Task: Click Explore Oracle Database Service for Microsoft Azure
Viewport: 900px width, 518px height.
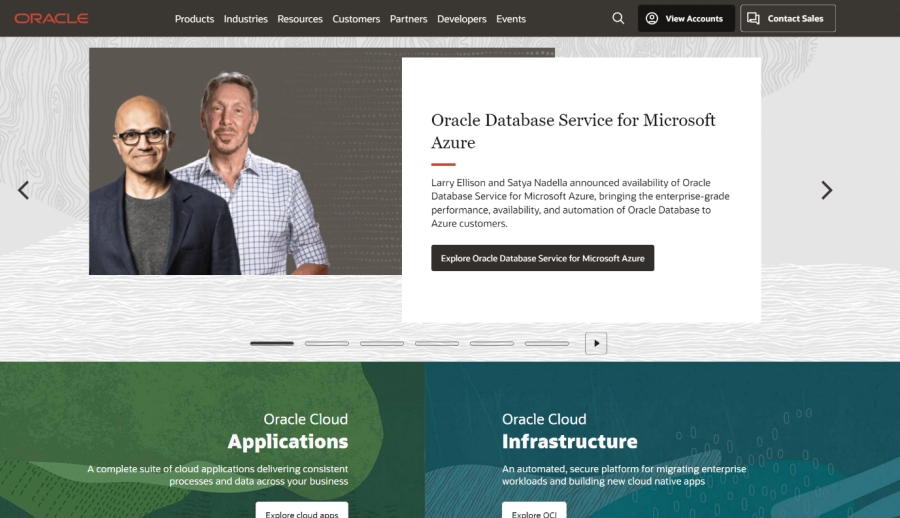Action: click(543, 258)
